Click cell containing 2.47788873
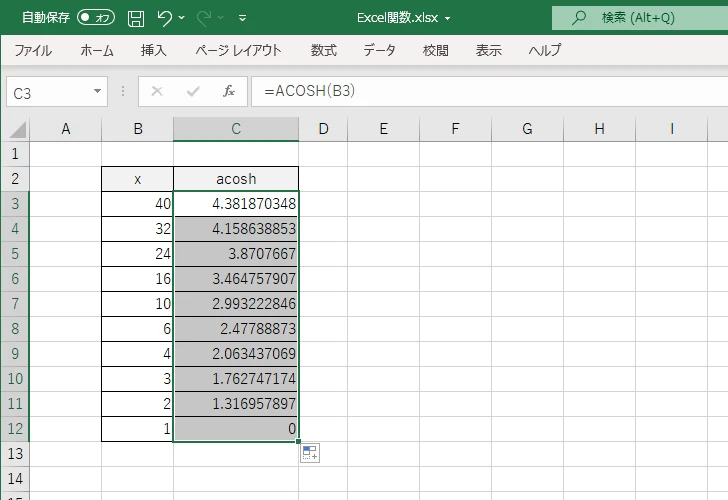 point(236,329)
